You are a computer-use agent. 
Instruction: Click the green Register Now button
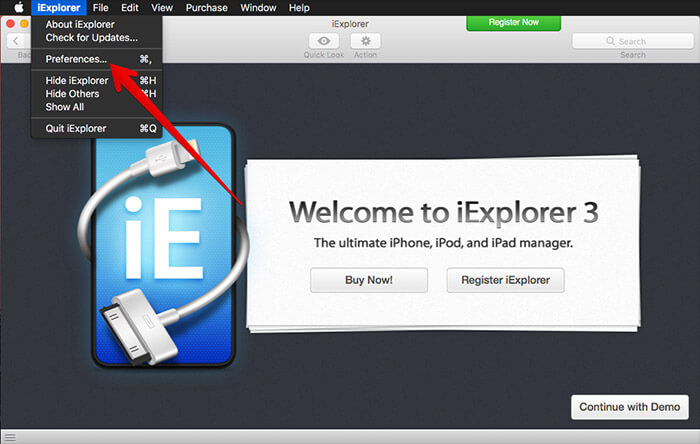[x=513, y=23]
